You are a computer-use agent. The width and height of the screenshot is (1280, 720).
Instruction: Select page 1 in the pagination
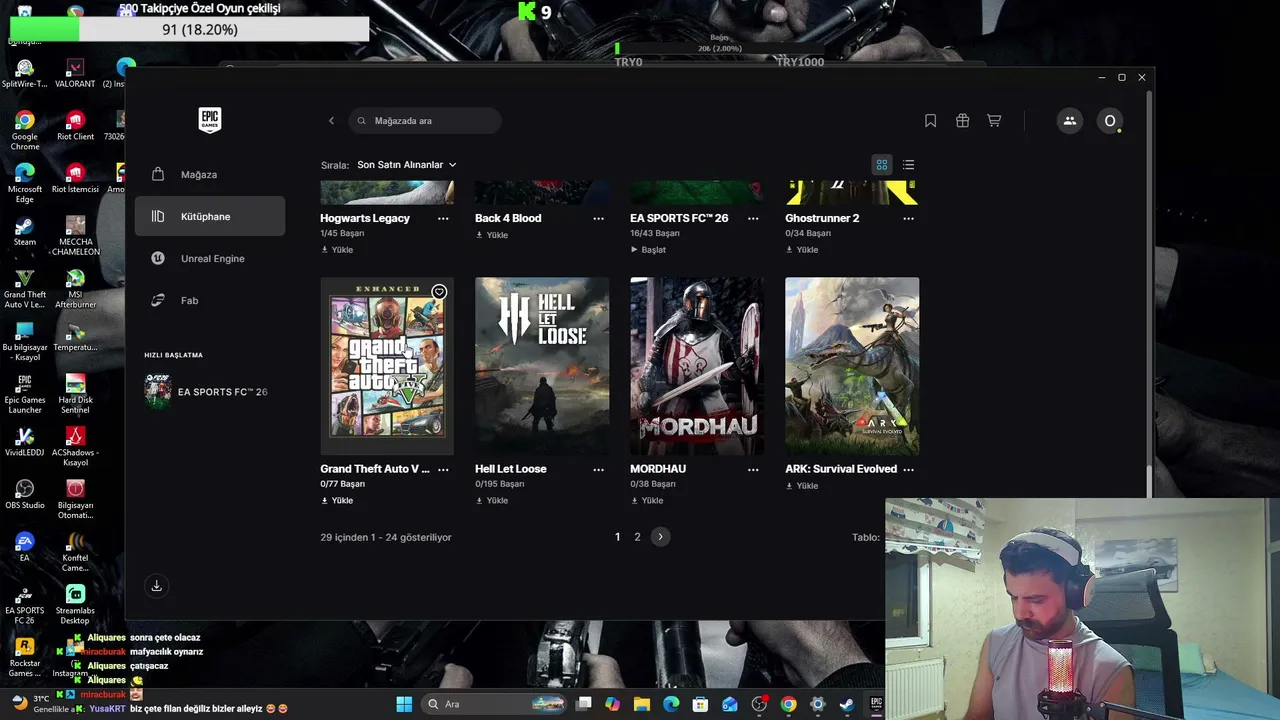coord(617,537)
